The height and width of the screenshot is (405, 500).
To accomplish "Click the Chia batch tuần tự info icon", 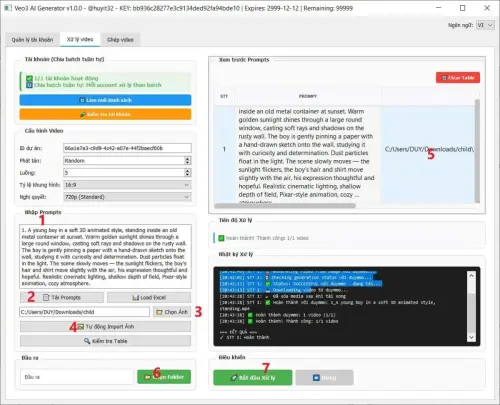I will click(x=29, y=85).
